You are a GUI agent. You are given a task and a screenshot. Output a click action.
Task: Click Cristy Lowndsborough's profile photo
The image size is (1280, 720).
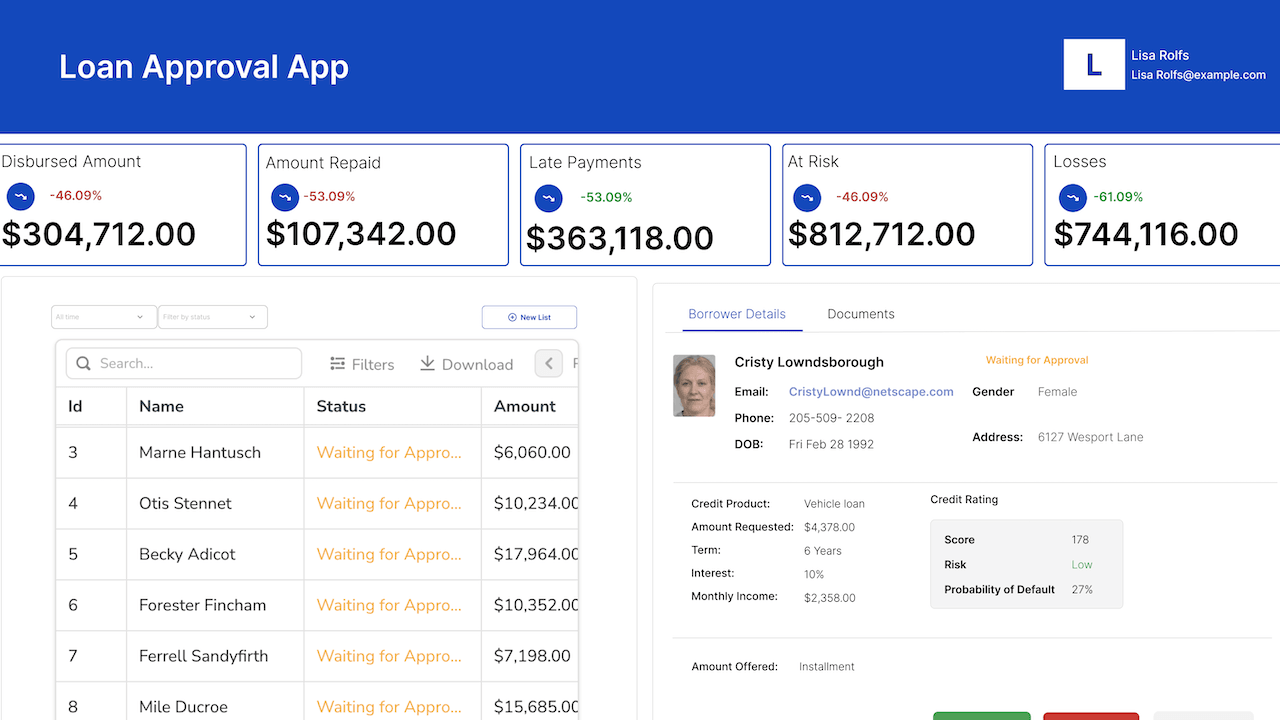click(x=694, y=385)
